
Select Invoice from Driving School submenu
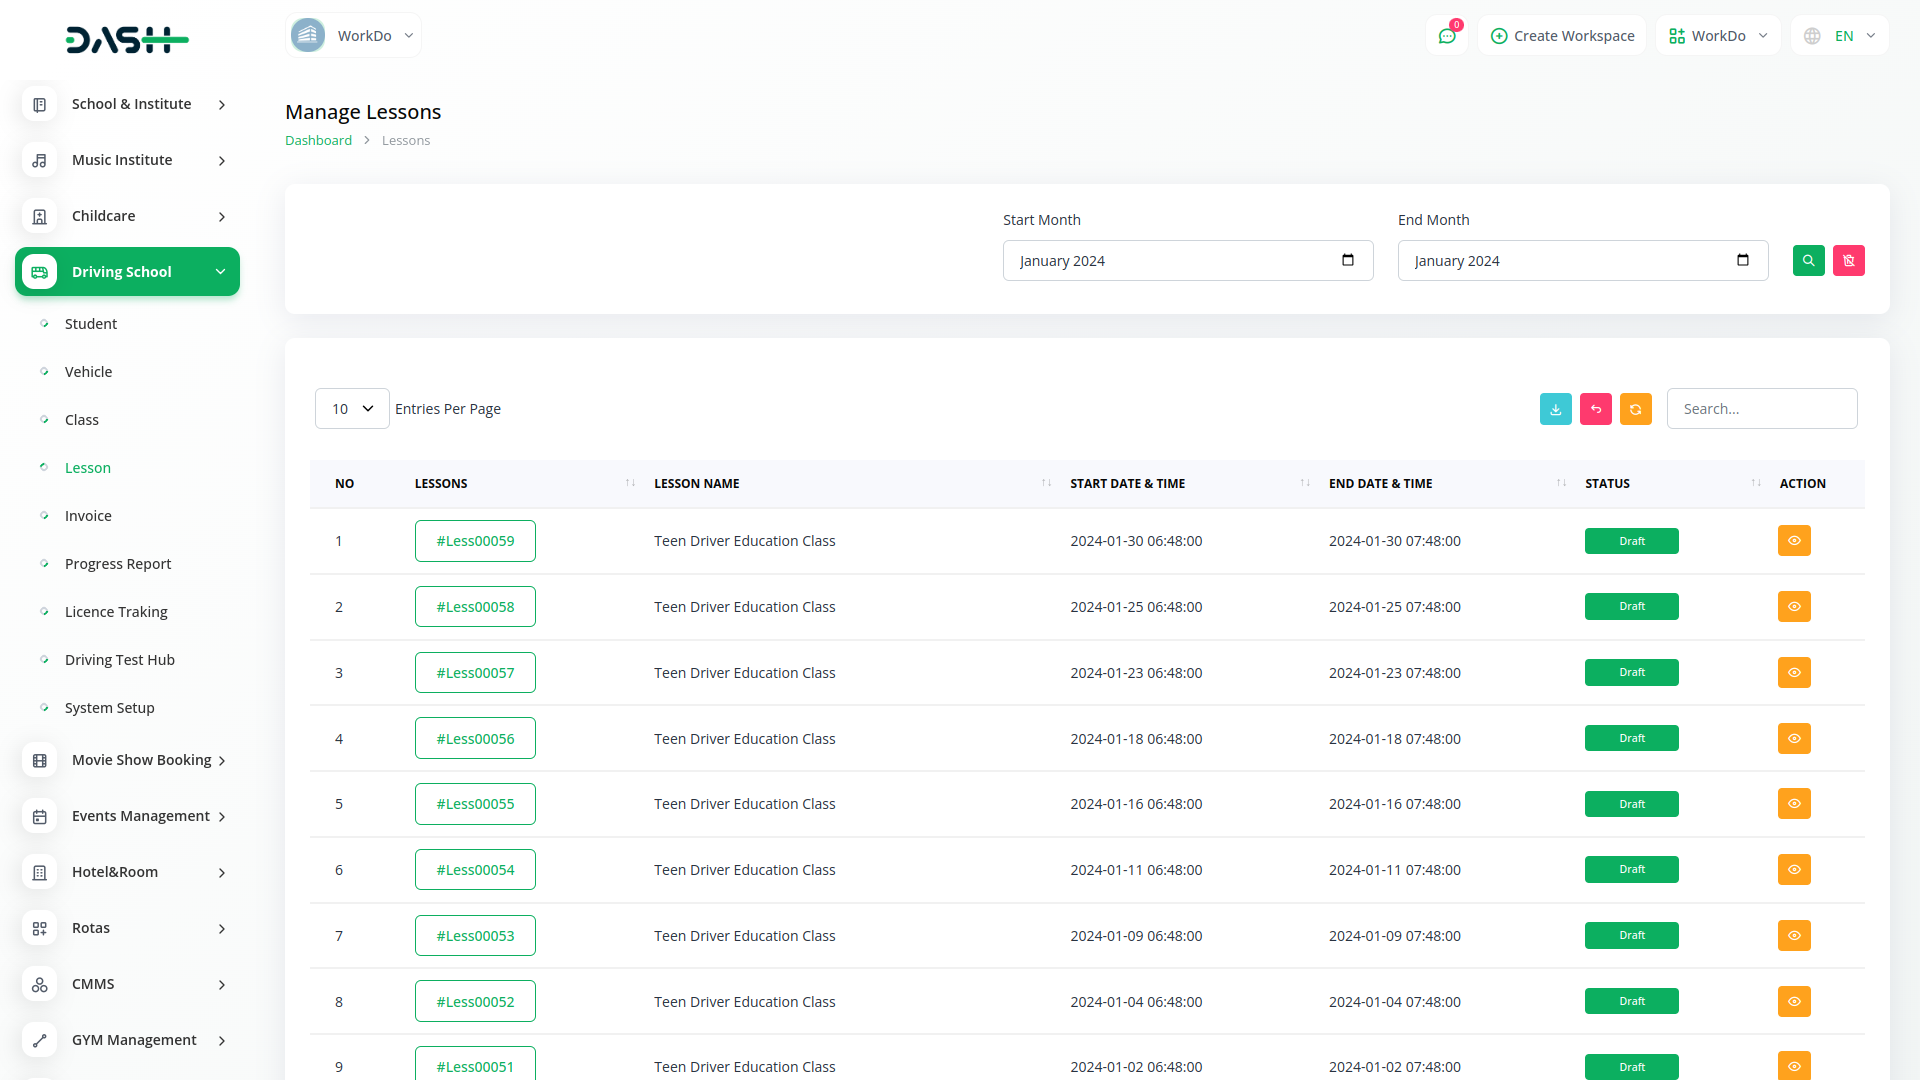tap(88, 516)
